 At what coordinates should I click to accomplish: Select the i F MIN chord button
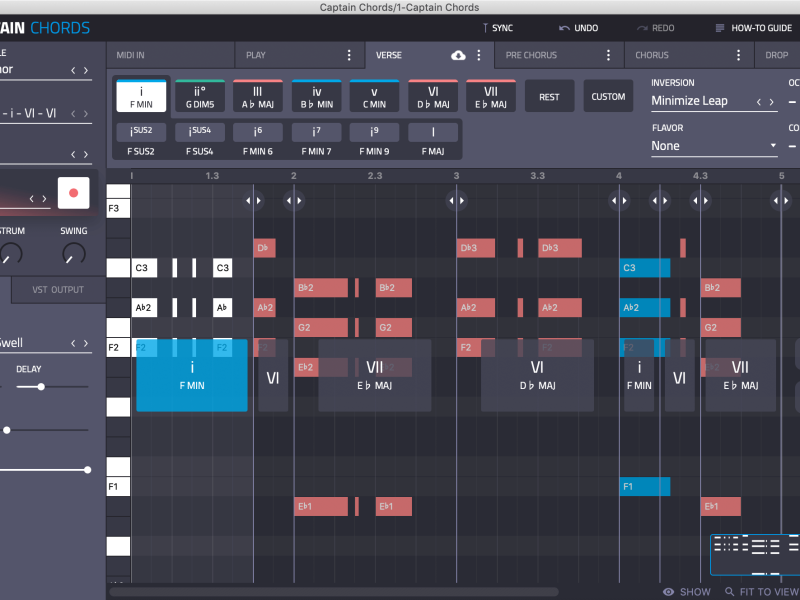click(141, 96)
